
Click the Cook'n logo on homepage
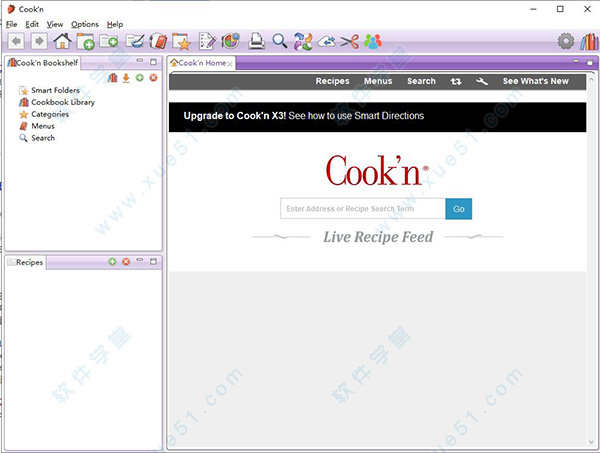pyautogui.click(x=377, y=171)
